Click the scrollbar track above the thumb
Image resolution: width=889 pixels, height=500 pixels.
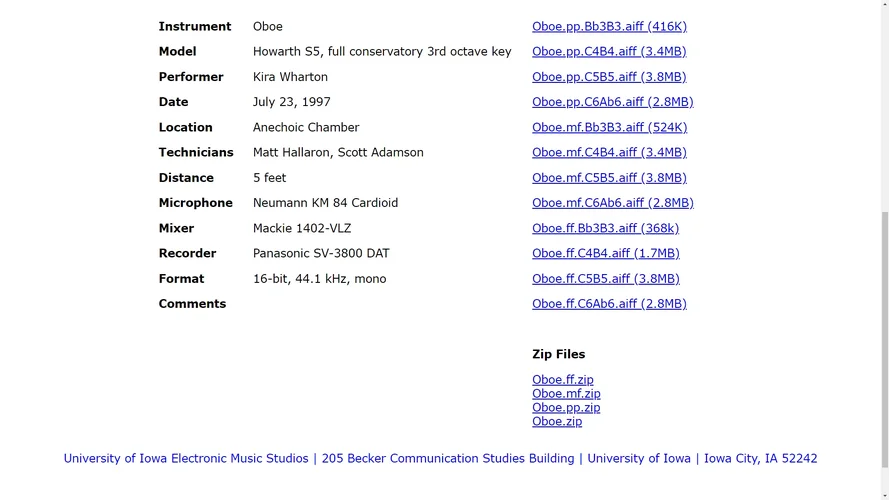point(882,110)
